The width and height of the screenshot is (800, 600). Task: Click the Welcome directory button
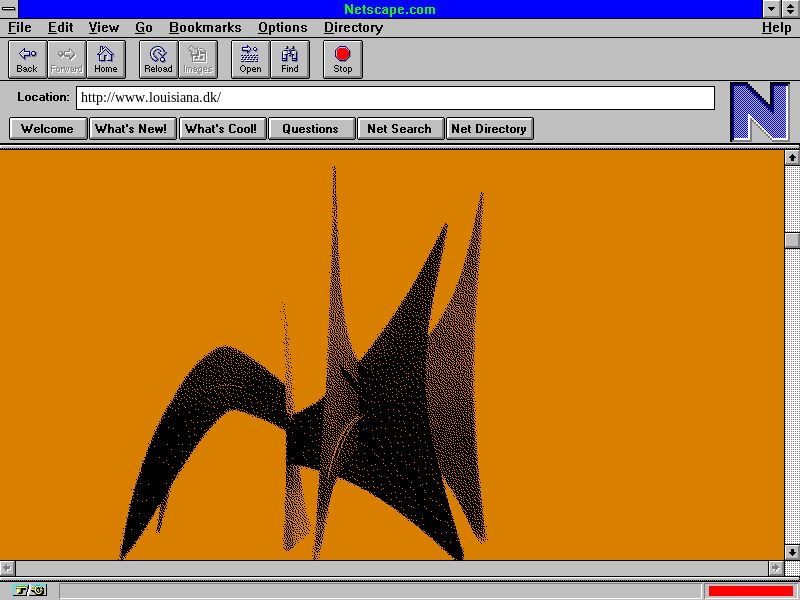point(48,129)
